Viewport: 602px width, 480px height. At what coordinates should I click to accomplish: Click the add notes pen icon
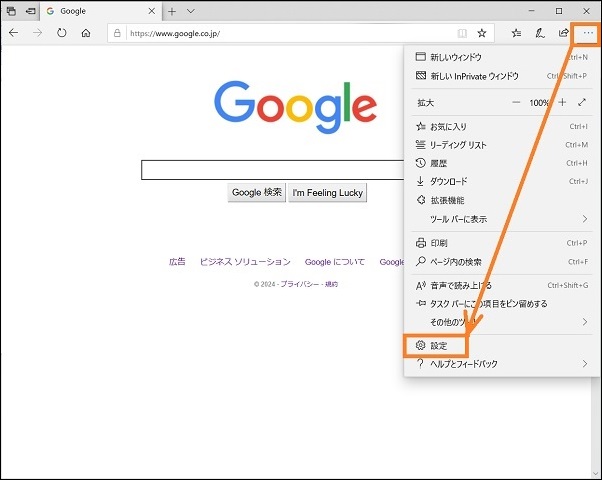click(x=540, y=32)
